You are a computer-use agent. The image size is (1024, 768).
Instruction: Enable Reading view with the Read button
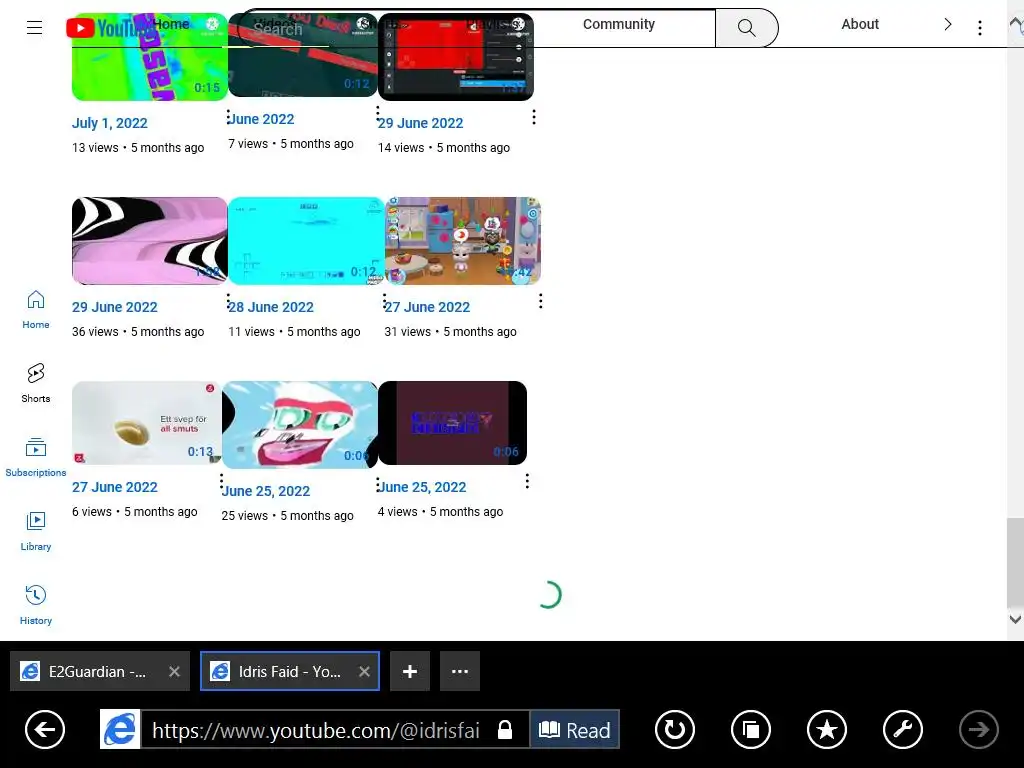(575, 729)
